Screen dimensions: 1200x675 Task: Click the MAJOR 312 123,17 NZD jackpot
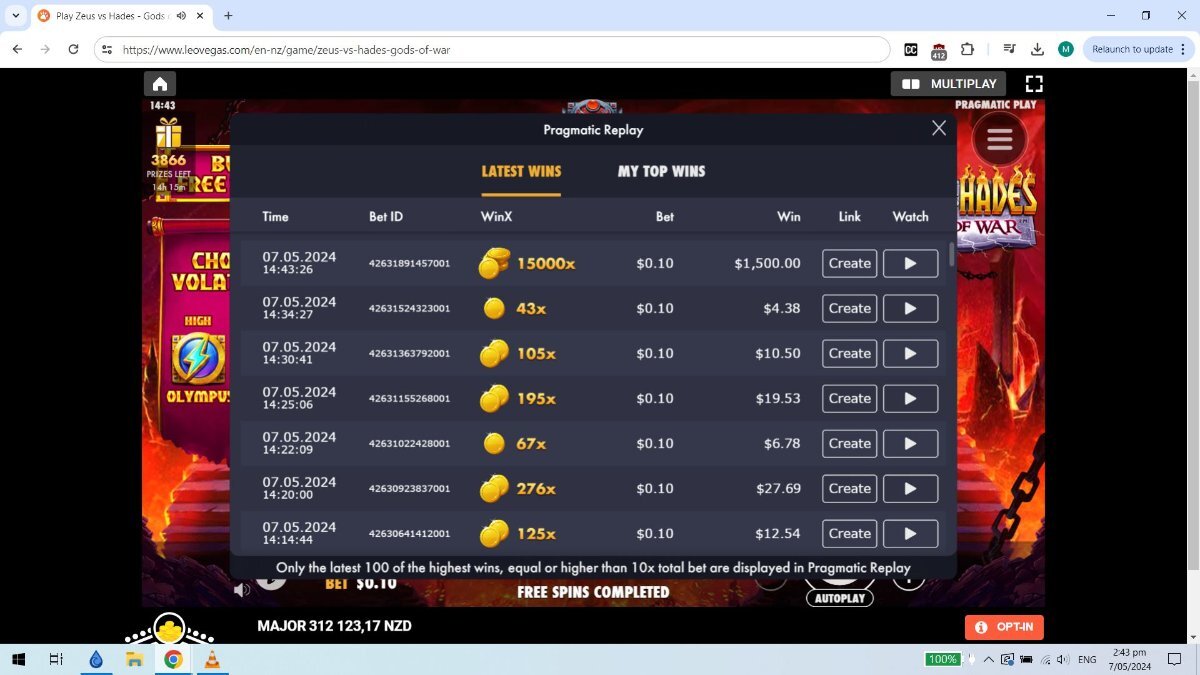[x=334, y=626]
